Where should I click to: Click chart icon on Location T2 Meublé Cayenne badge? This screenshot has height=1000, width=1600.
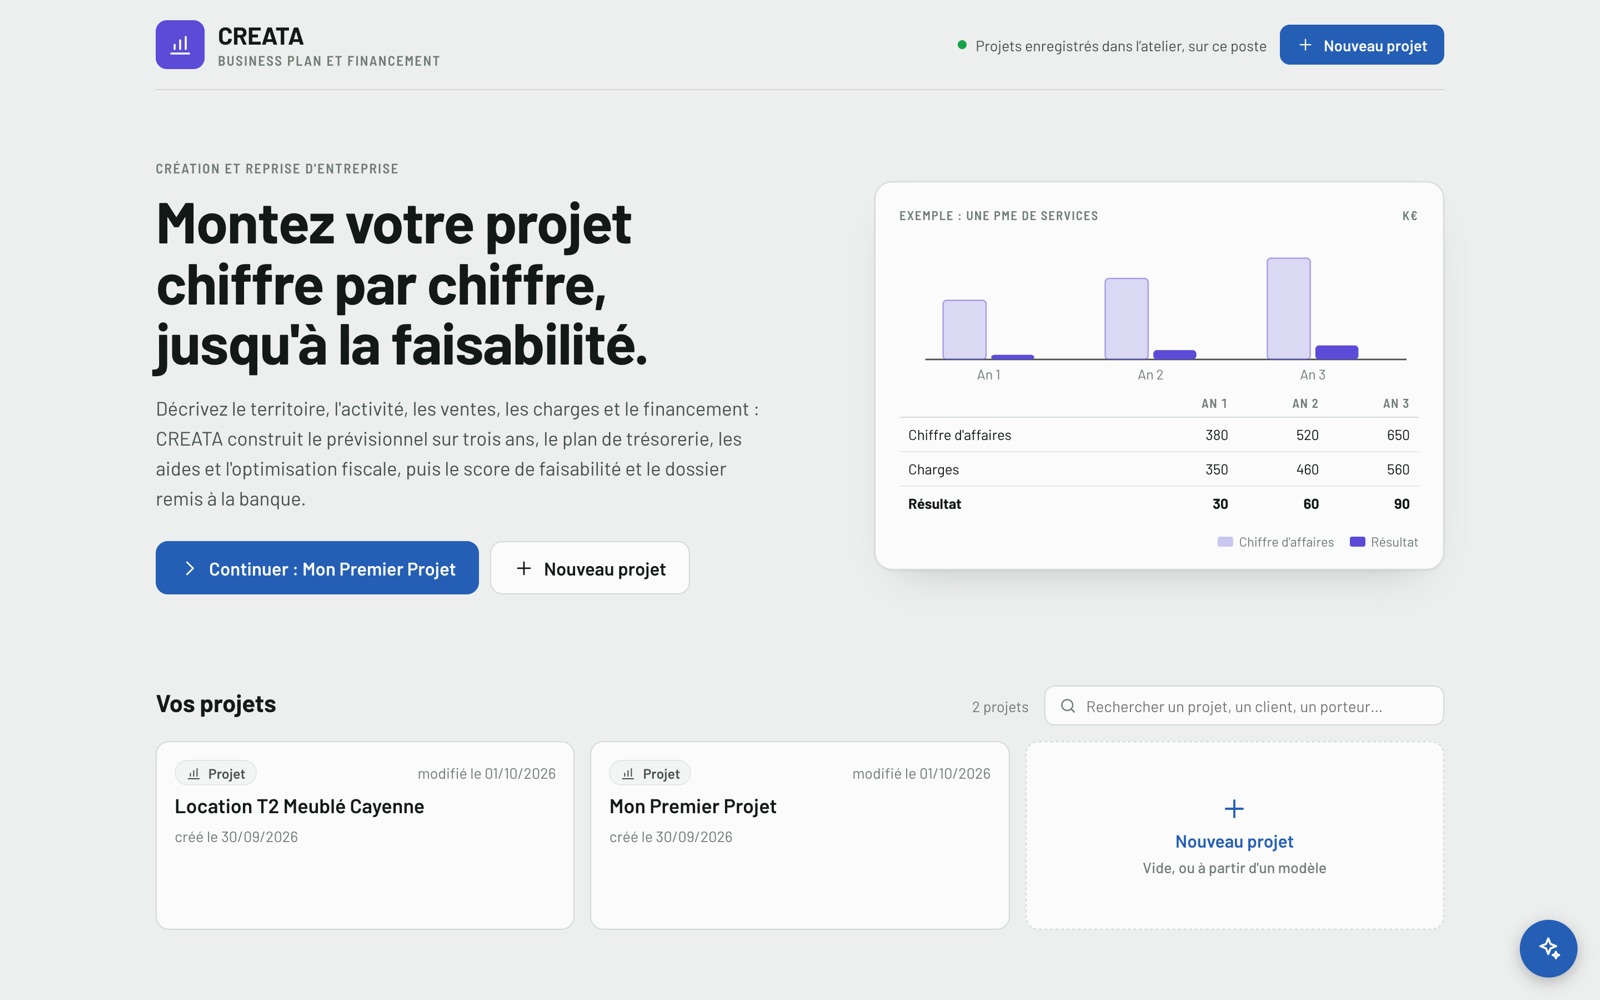(194, 774)
